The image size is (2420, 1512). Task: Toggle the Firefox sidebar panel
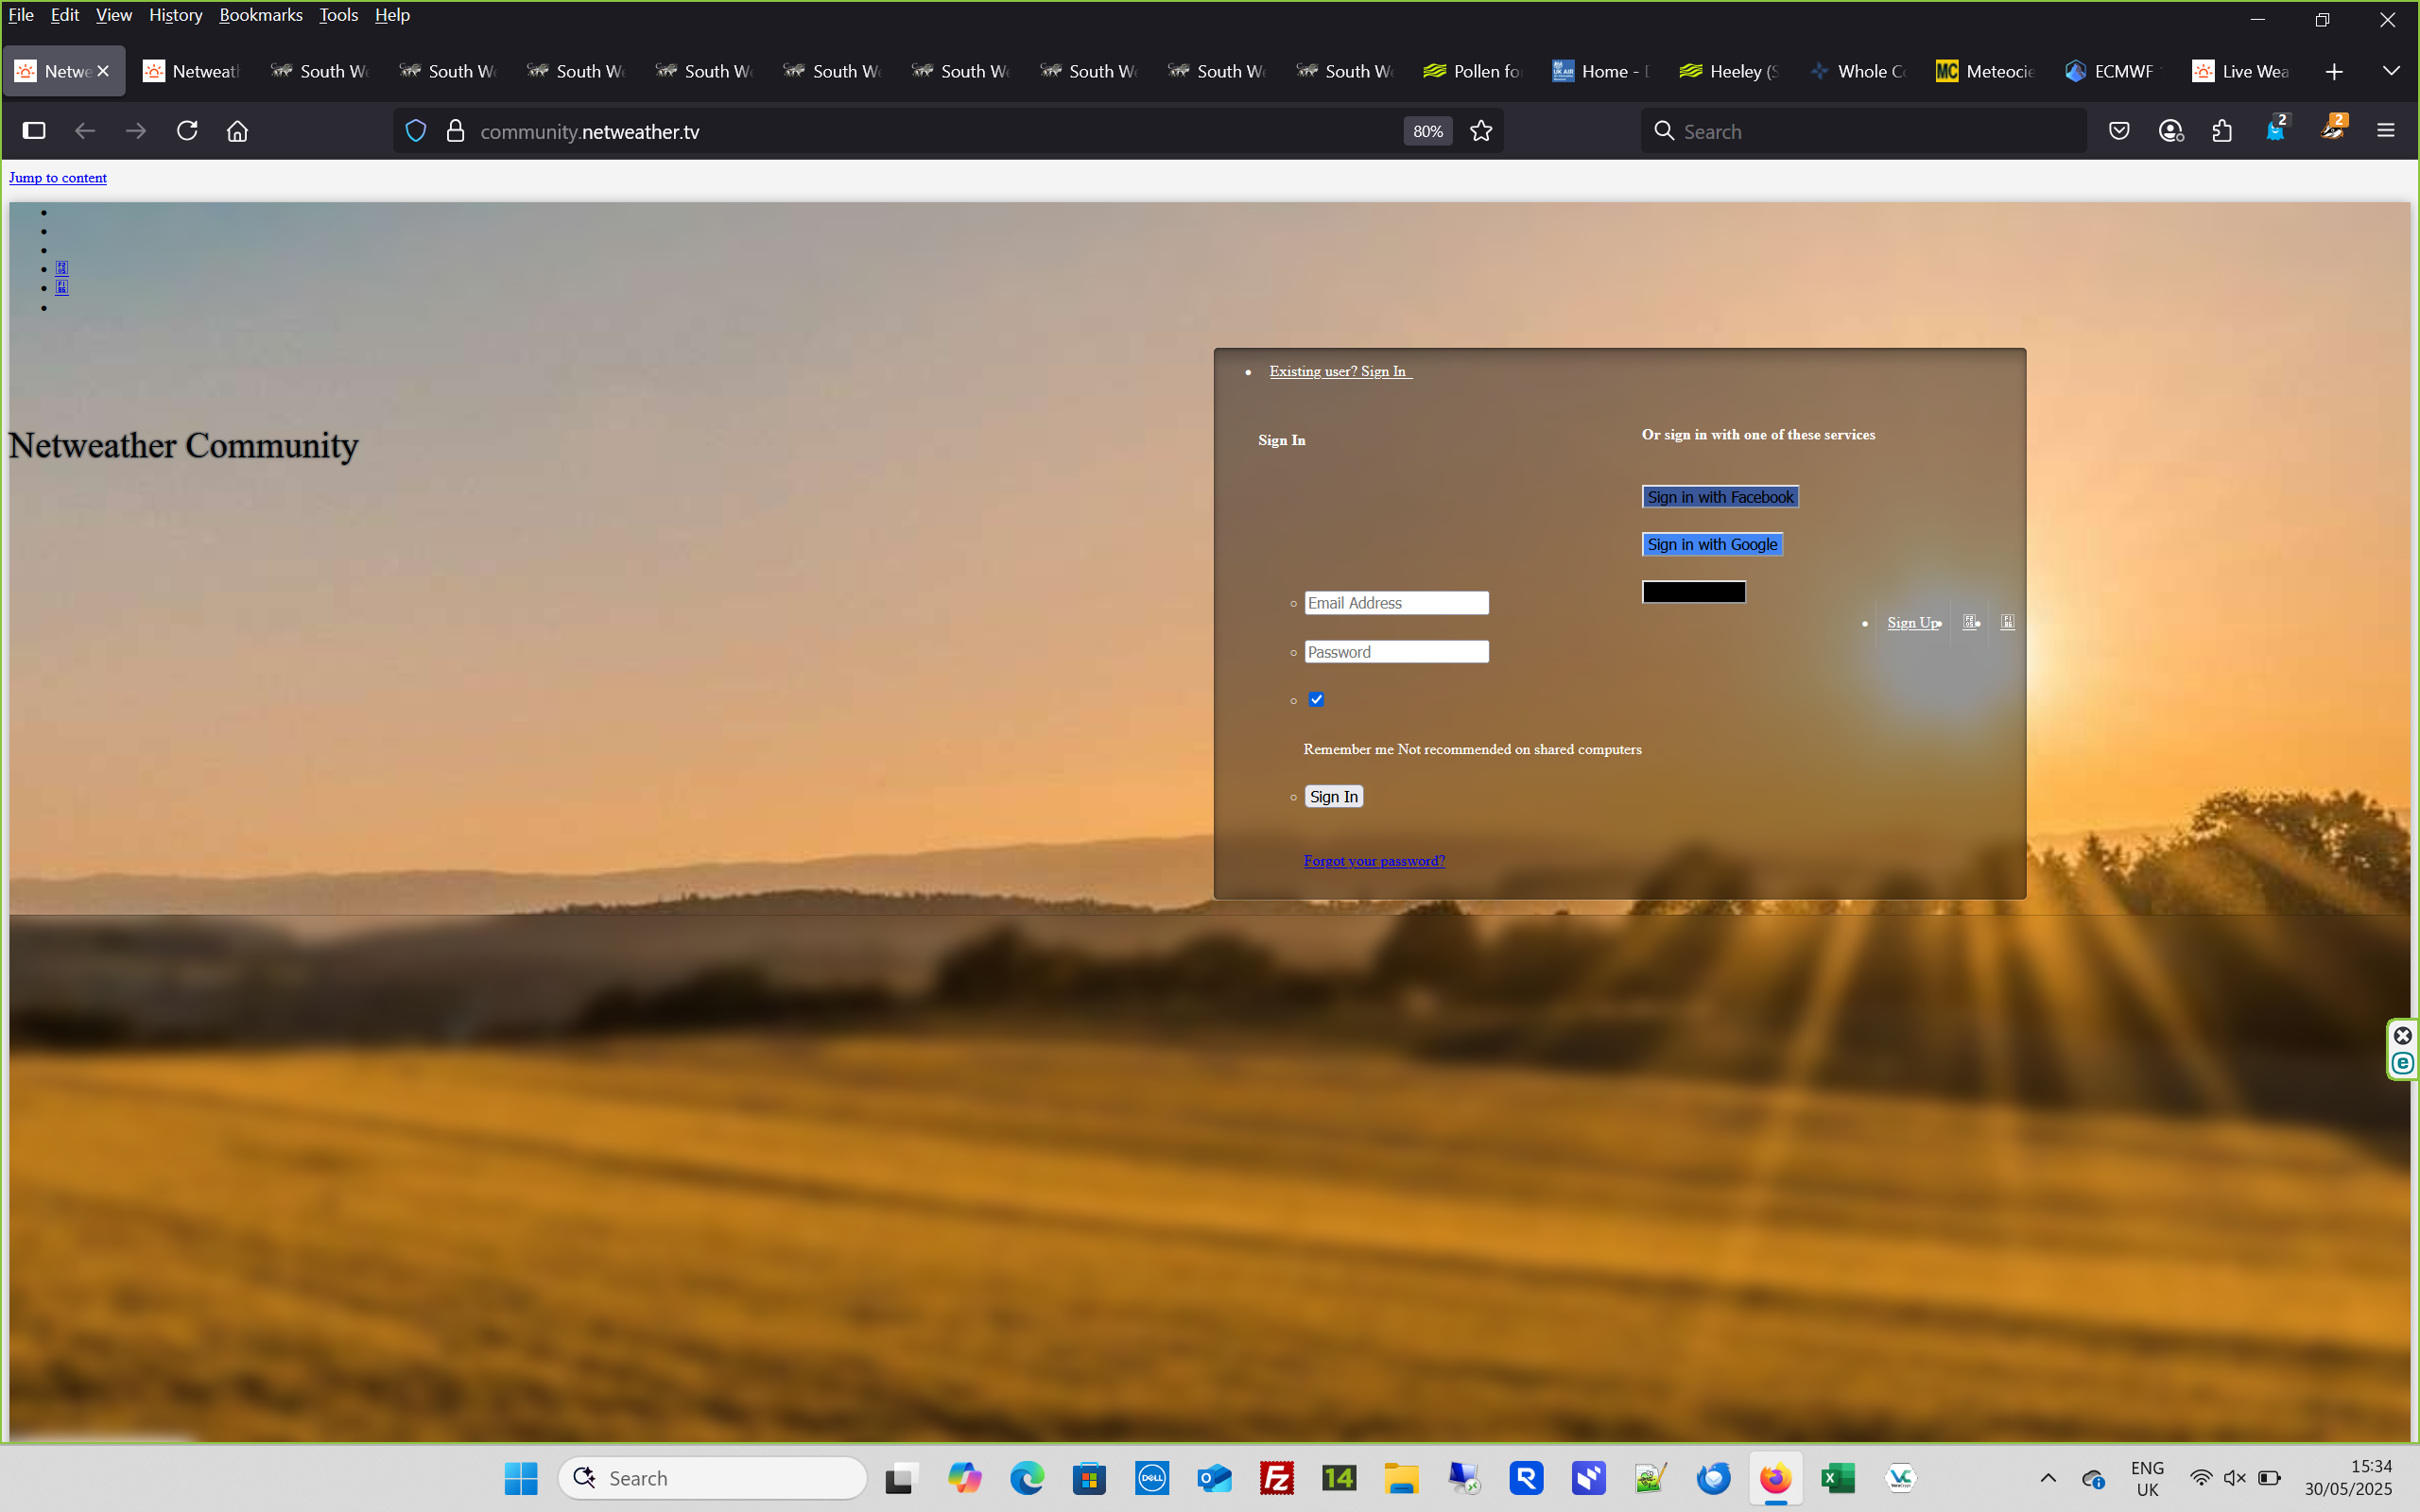coord(34,131)
